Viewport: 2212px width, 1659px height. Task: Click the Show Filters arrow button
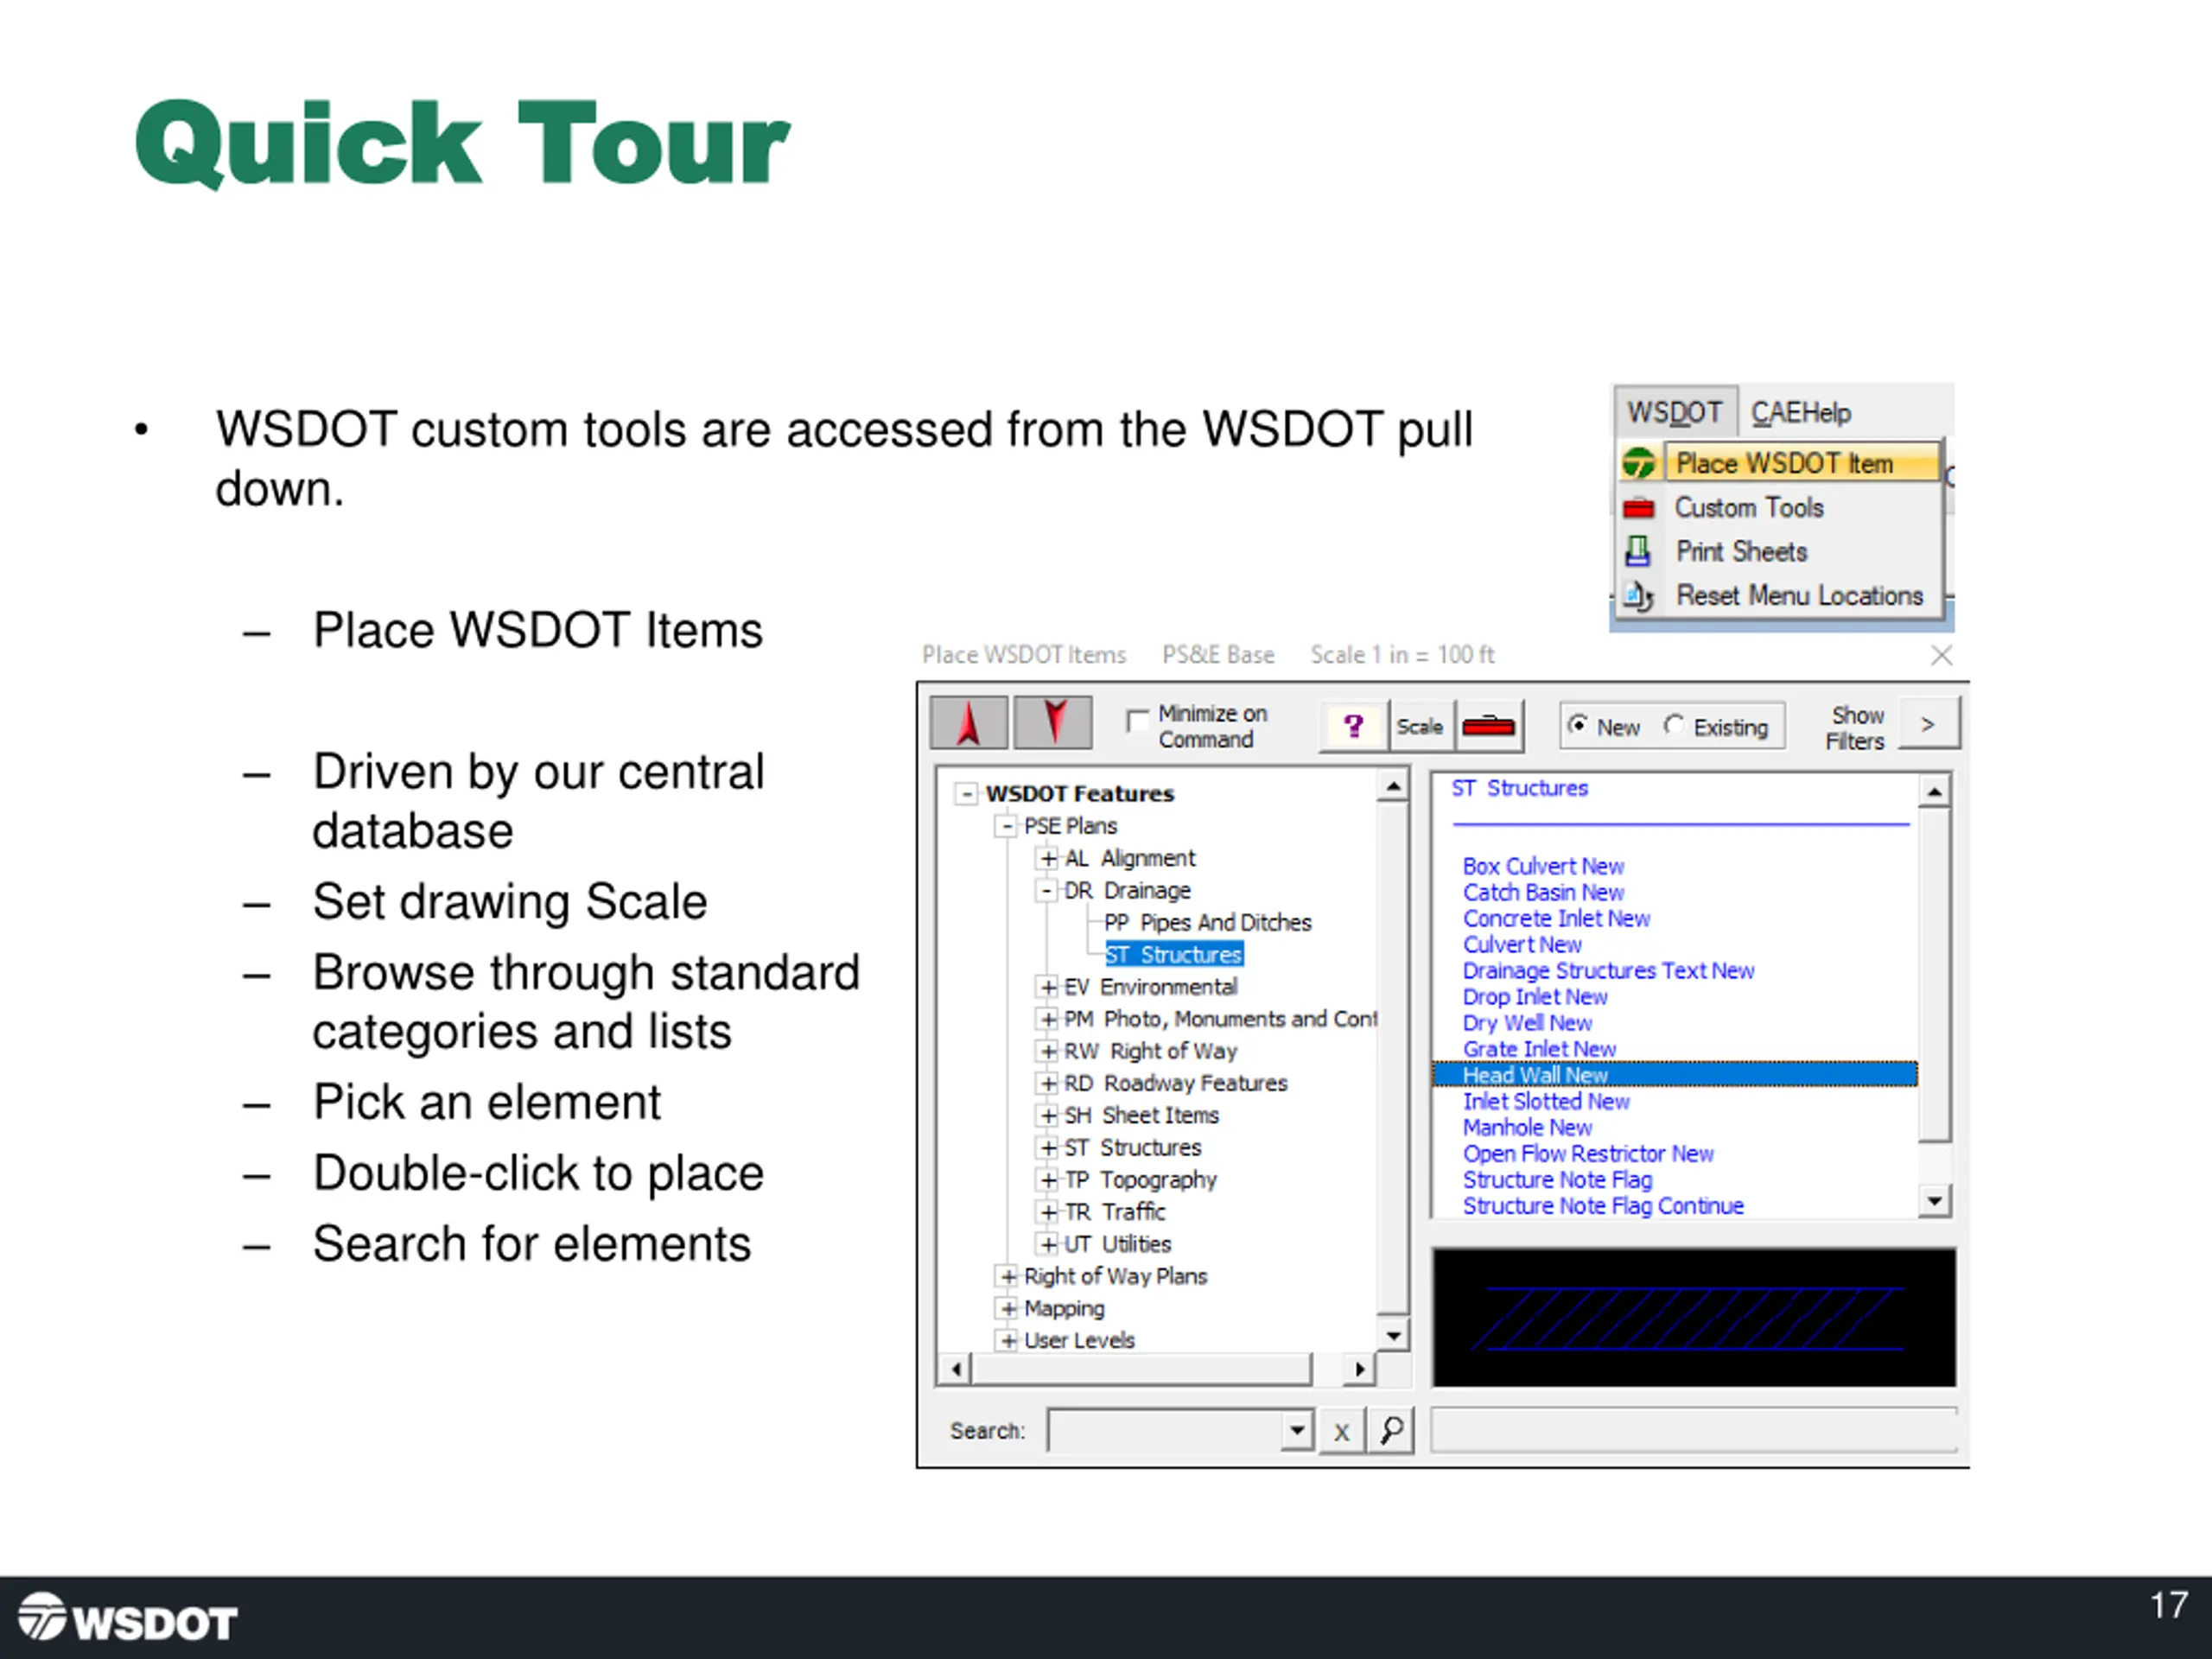coord(1928,723)
